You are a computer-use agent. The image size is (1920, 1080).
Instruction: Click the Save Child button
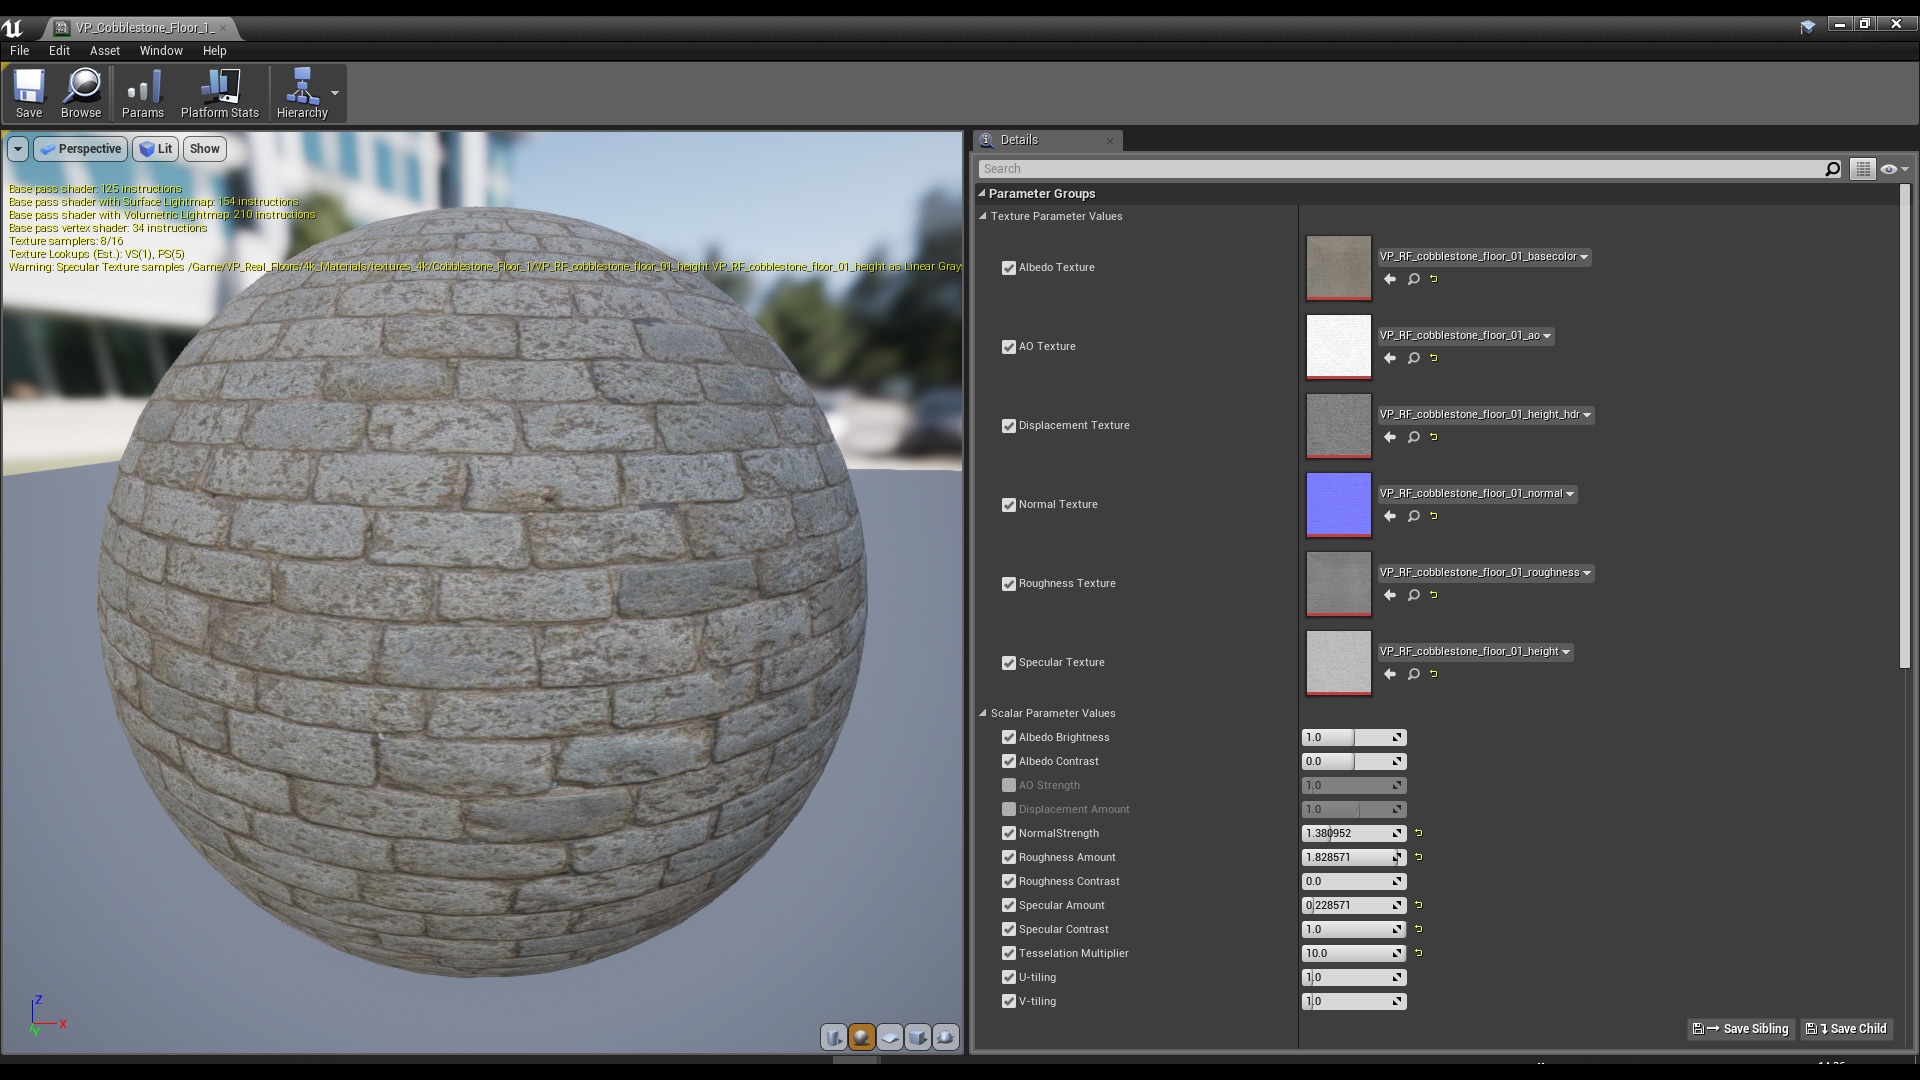tap(1848, 1028)
